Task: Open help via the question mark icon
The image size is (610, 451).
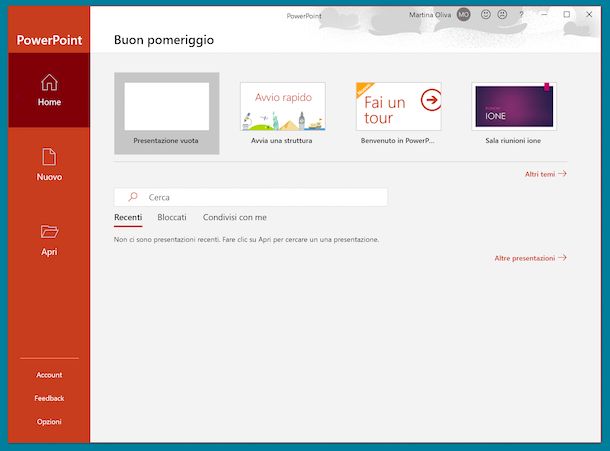Action: pyautogui.click(x=521, y=15)
